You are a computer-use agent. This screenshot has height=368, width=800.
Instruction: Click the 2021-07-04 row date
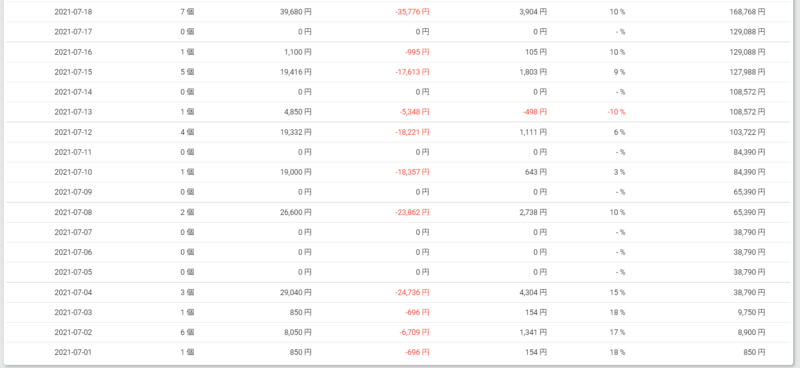click(x=73, y=292)
